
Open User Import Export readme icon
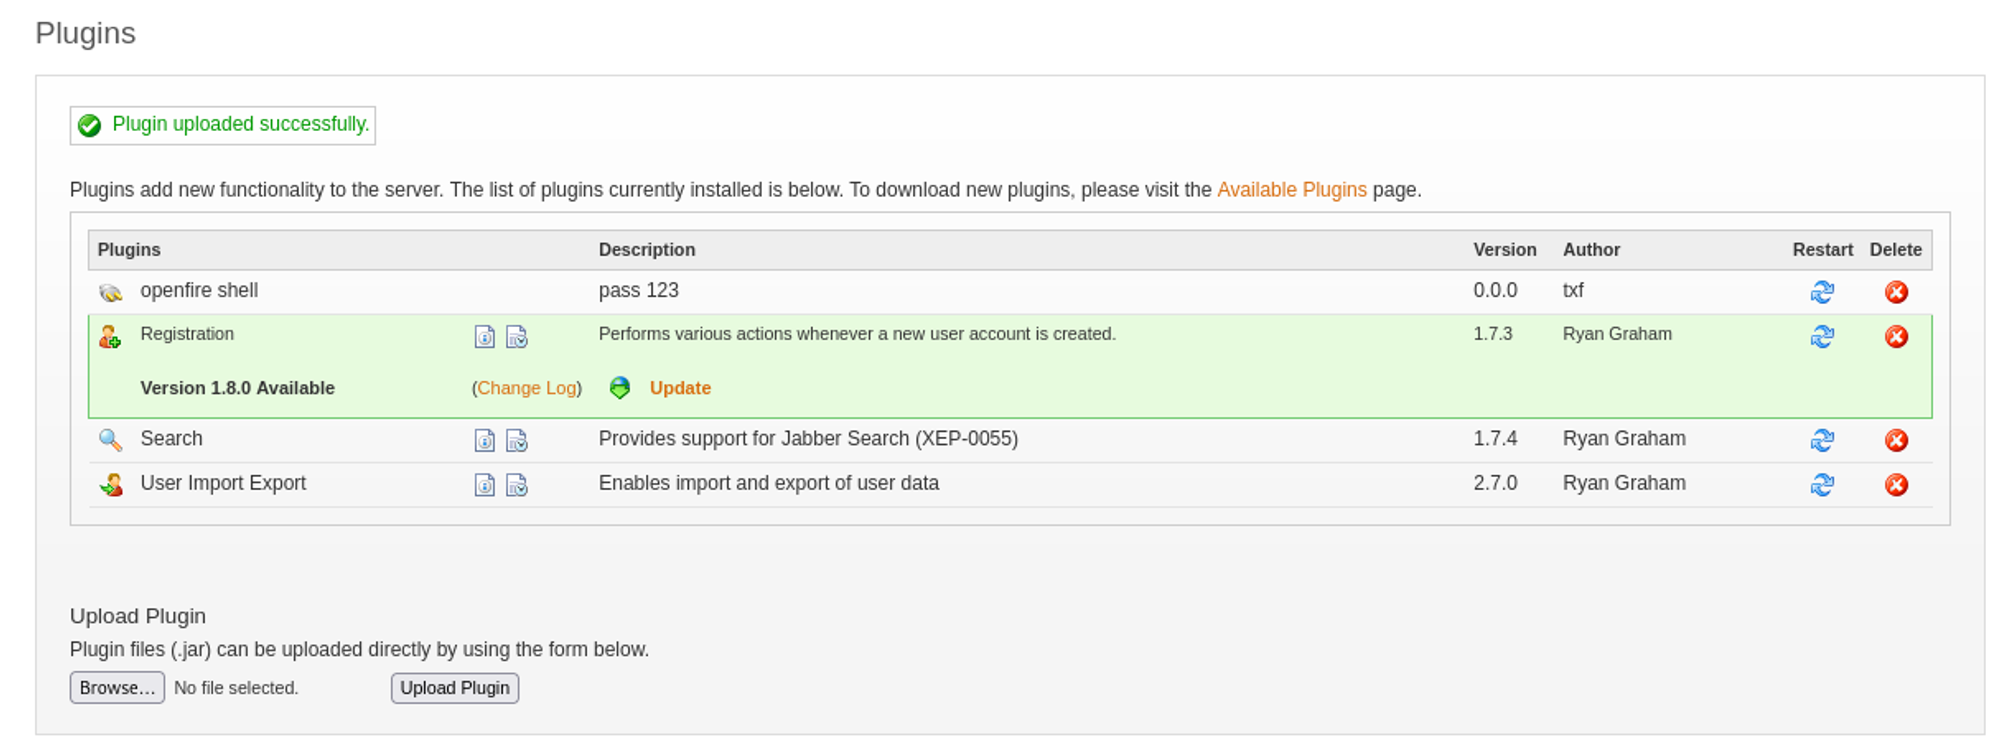(x=484, y=485)
